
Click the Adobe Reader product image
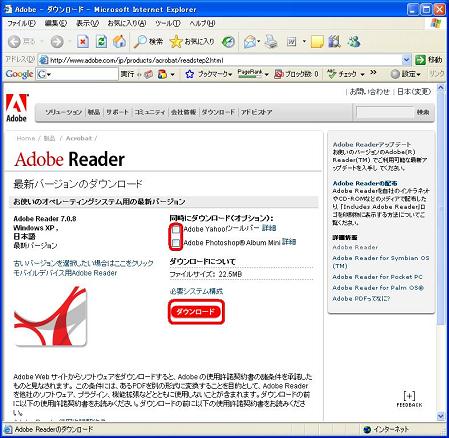[x=50, y=316]
